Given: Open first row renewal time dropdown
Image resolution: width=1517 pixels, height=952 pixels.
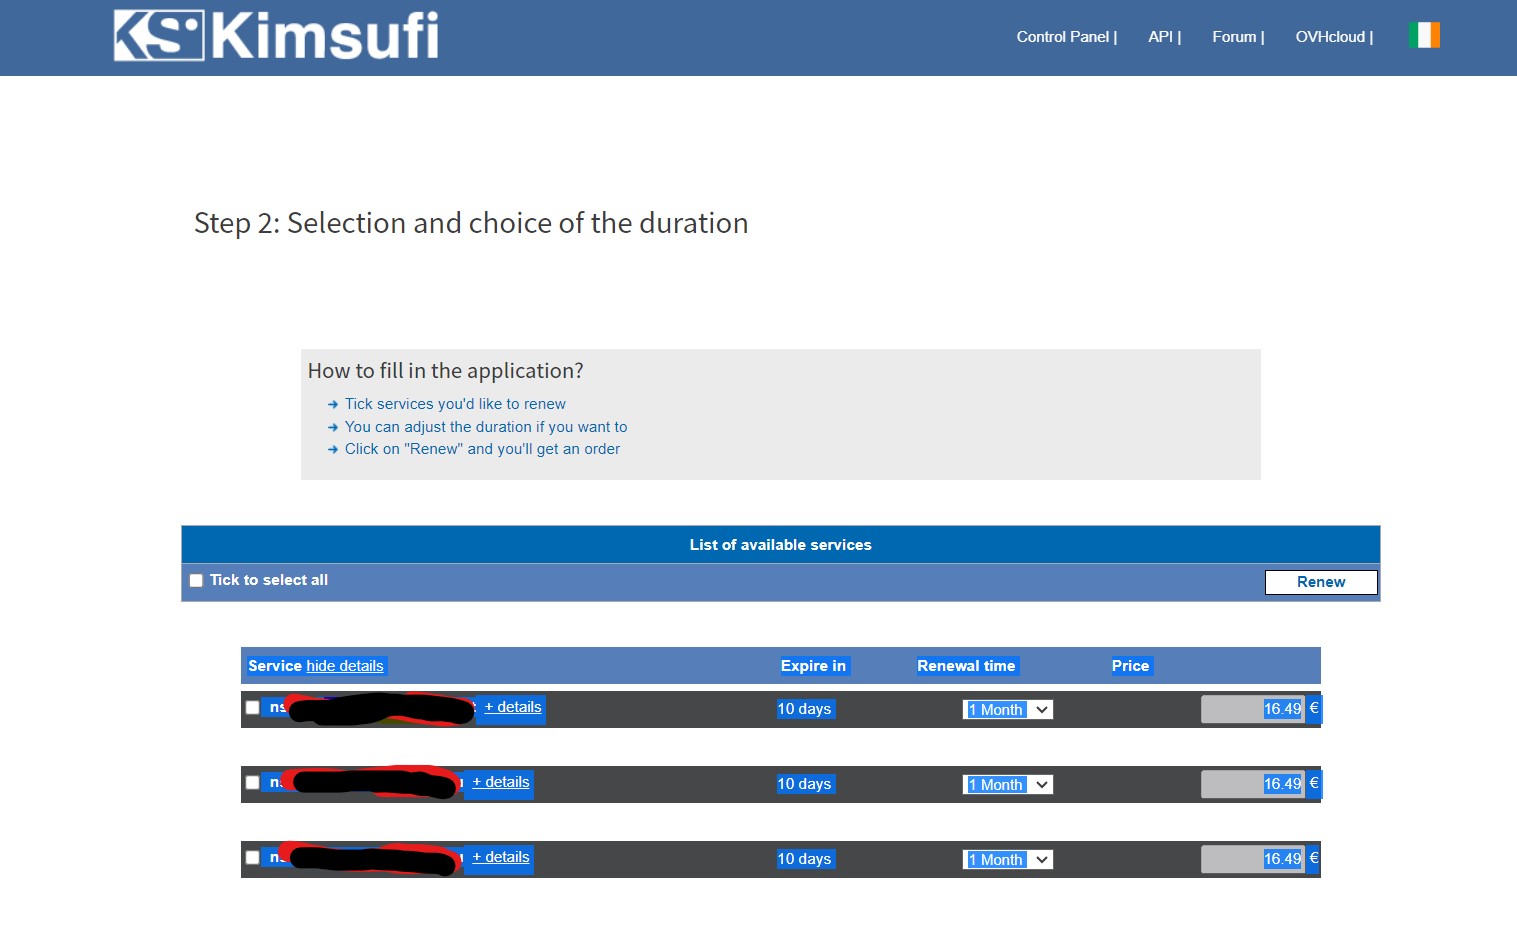Looking at the screenshot, I should pyautogui.click(x=1007, y=710).
